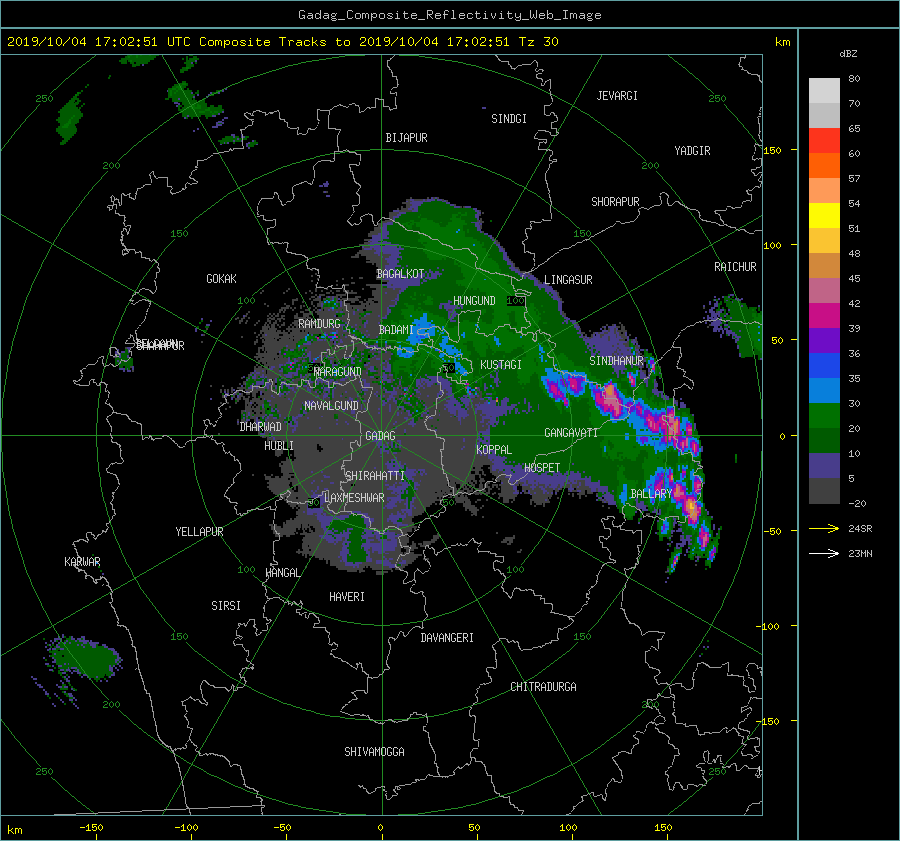Click the GANGAVATI city label
Image resolution: width=900 pixels, height=841 pixels.
tap(571, 432)
